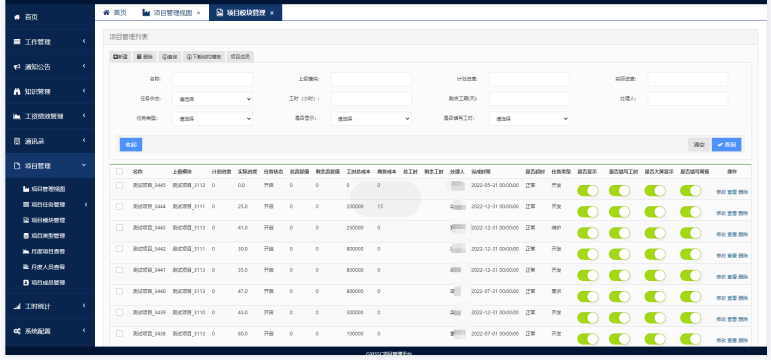Click the 工作管理 sidebar icon
This screenshot has height=360, width=771.
tap(17, 42)
